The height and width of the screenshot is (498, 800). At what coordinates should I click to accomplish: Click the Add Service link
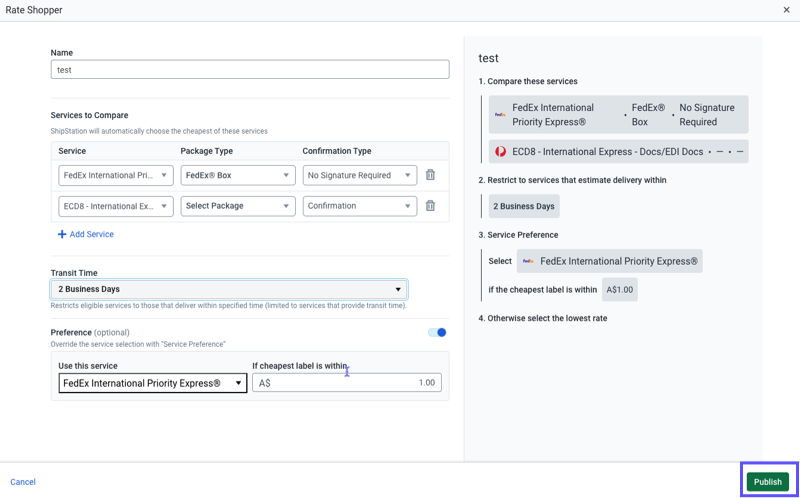coord(92,234)
